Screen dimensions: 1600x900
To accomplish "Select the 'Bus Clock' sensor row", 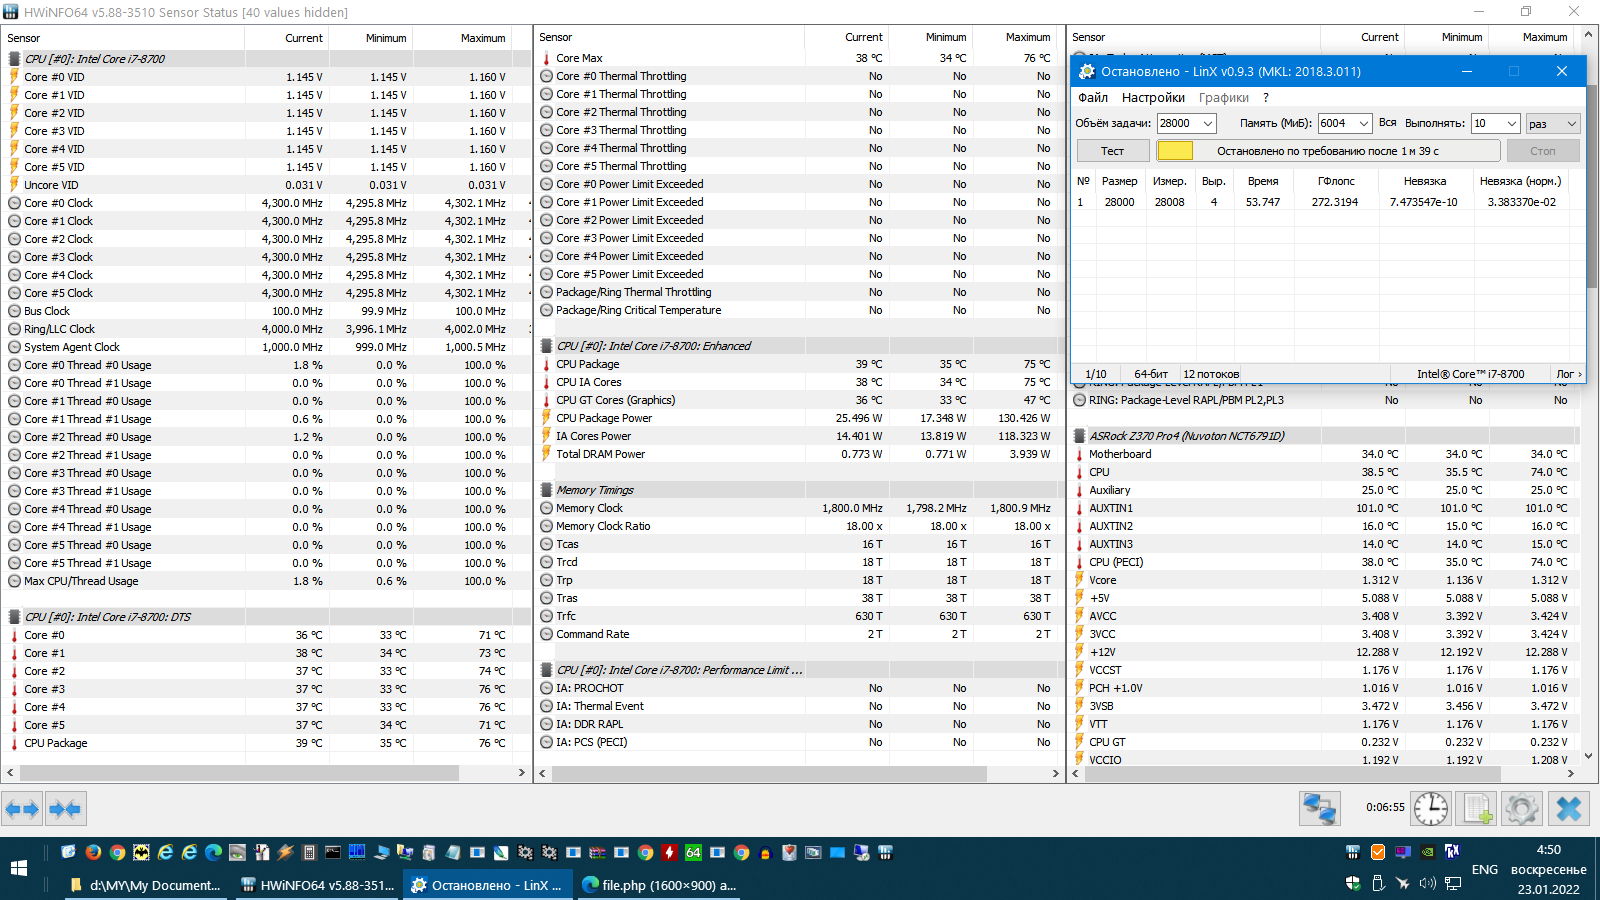I will tap(268, 311).
